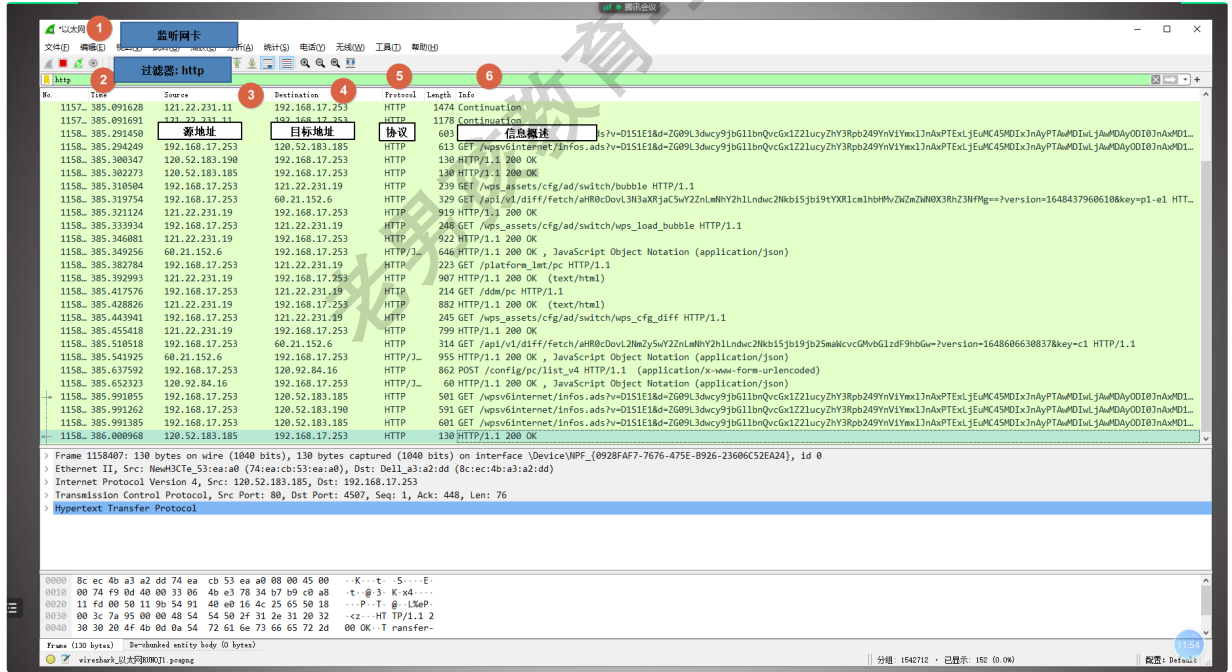The height and width of the screenshot is (672, 1232).
Task: Select GET /wps_assets/cfg/ad/switch/wps_cfg_diff row
Action: coord(620,318)
